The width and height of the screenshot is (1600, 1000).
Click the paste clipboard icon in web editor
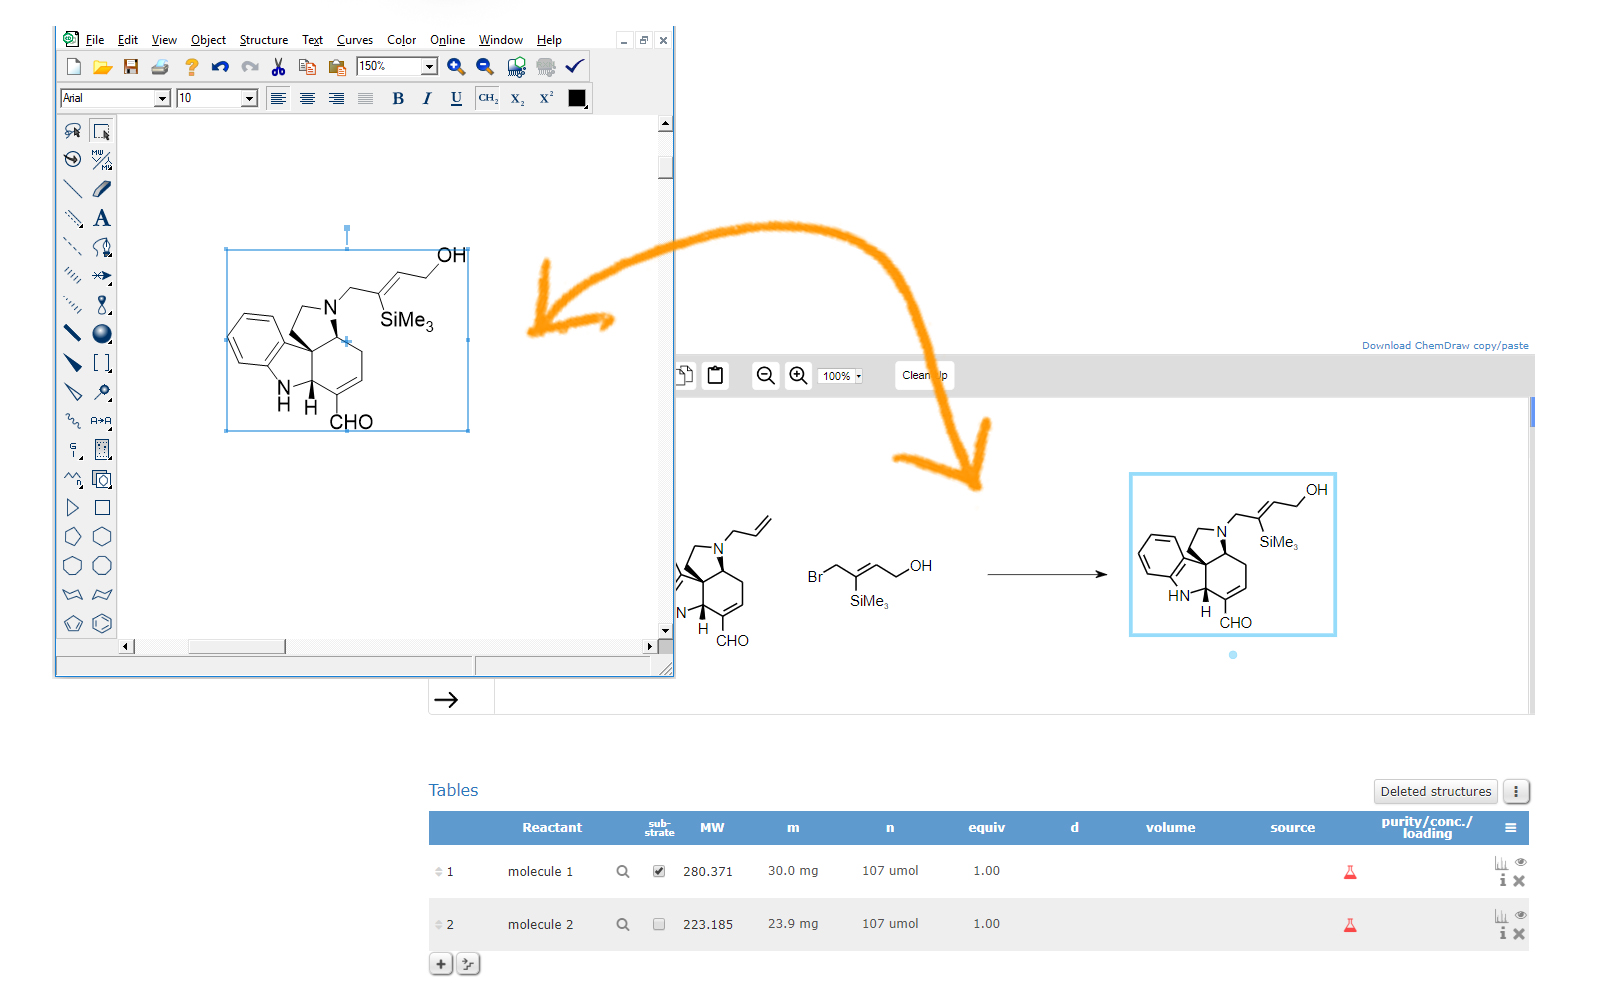716,376
